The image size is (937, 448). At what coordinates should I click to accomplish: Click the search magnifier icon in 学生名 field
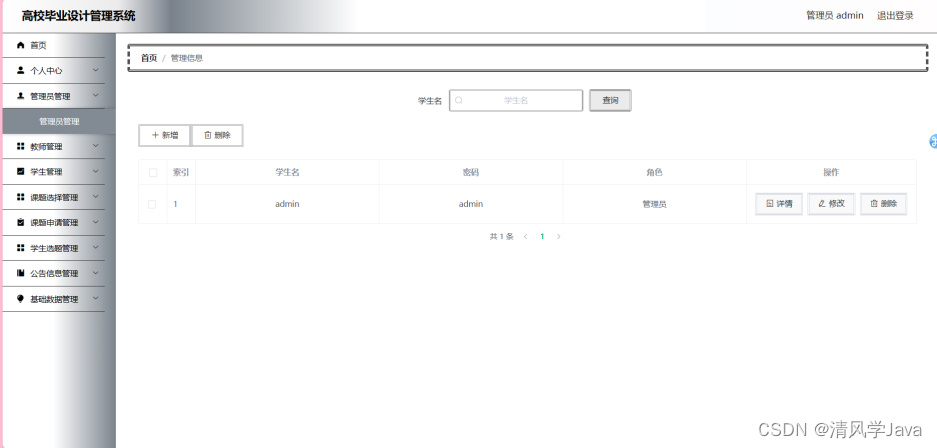(x=459, y=100)
